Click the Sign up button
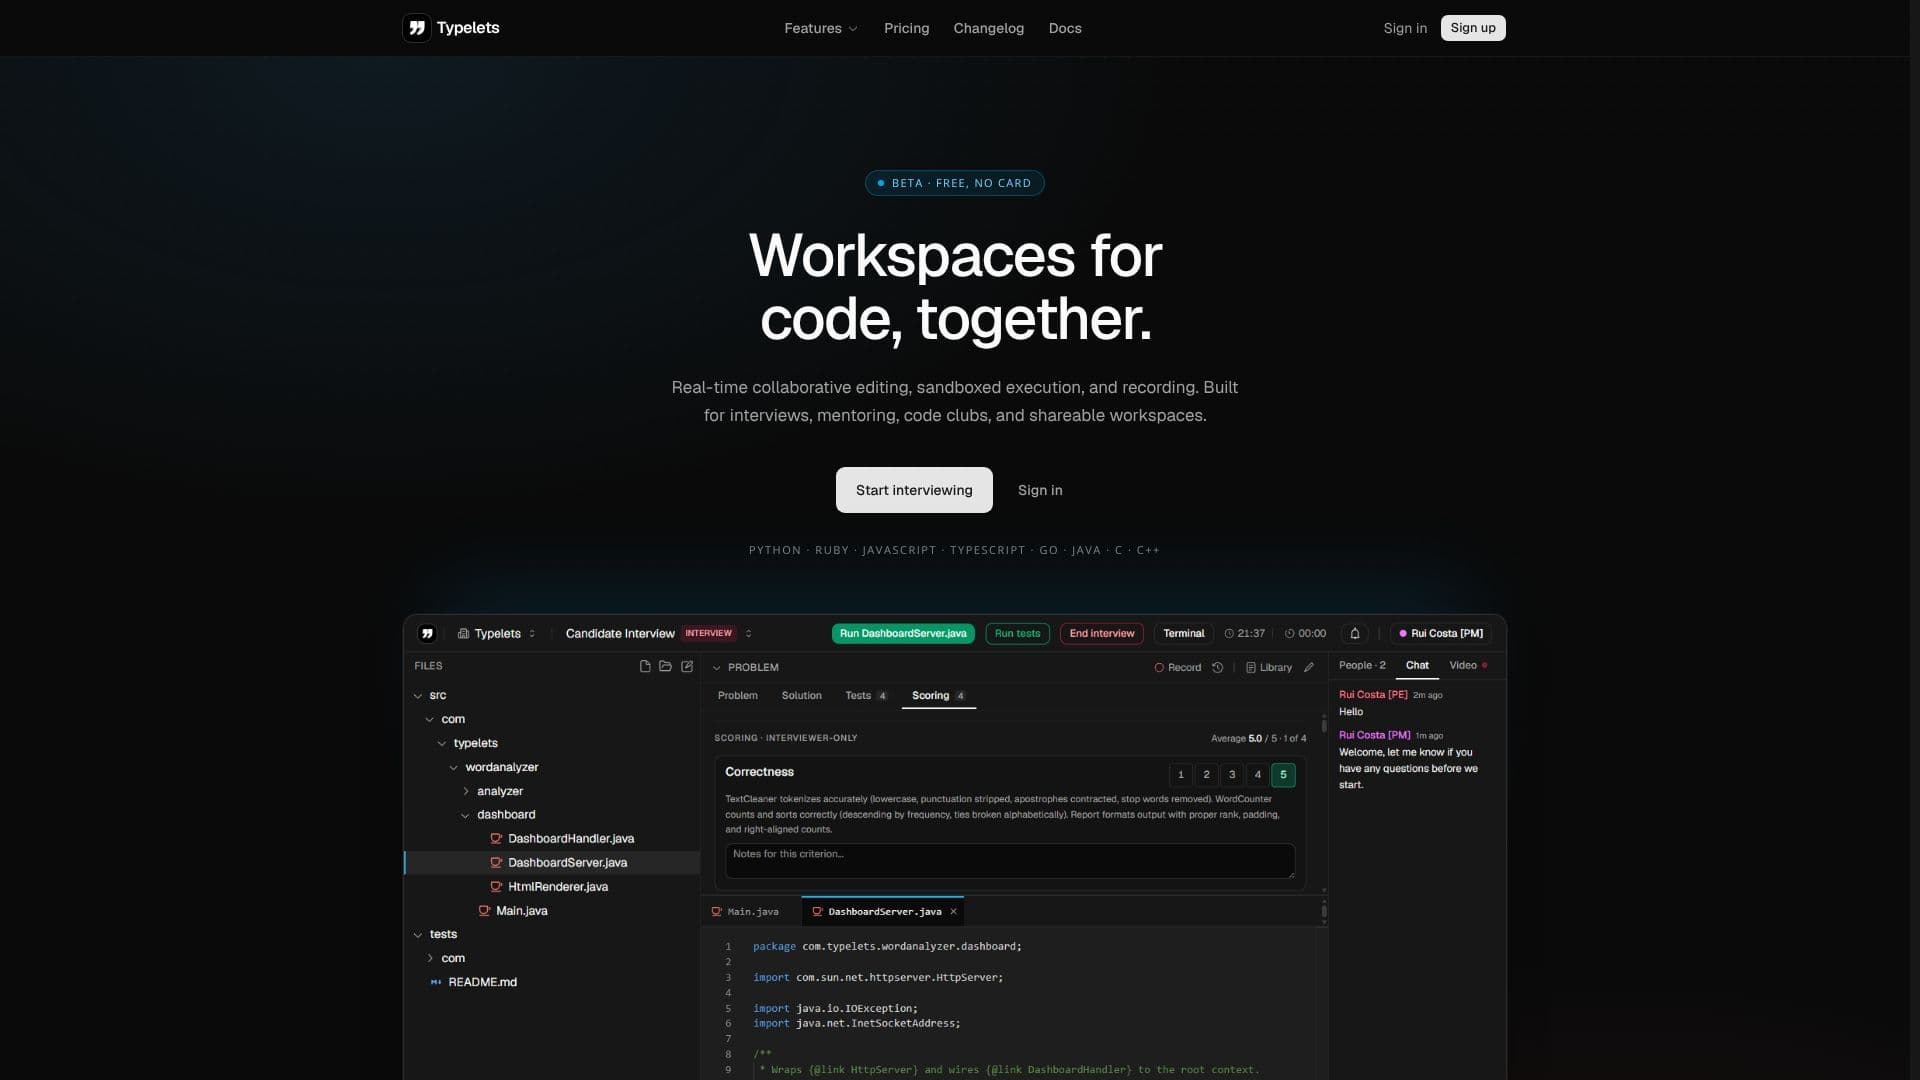The image size is (1920, 1080). click(x=1473, y=28)
